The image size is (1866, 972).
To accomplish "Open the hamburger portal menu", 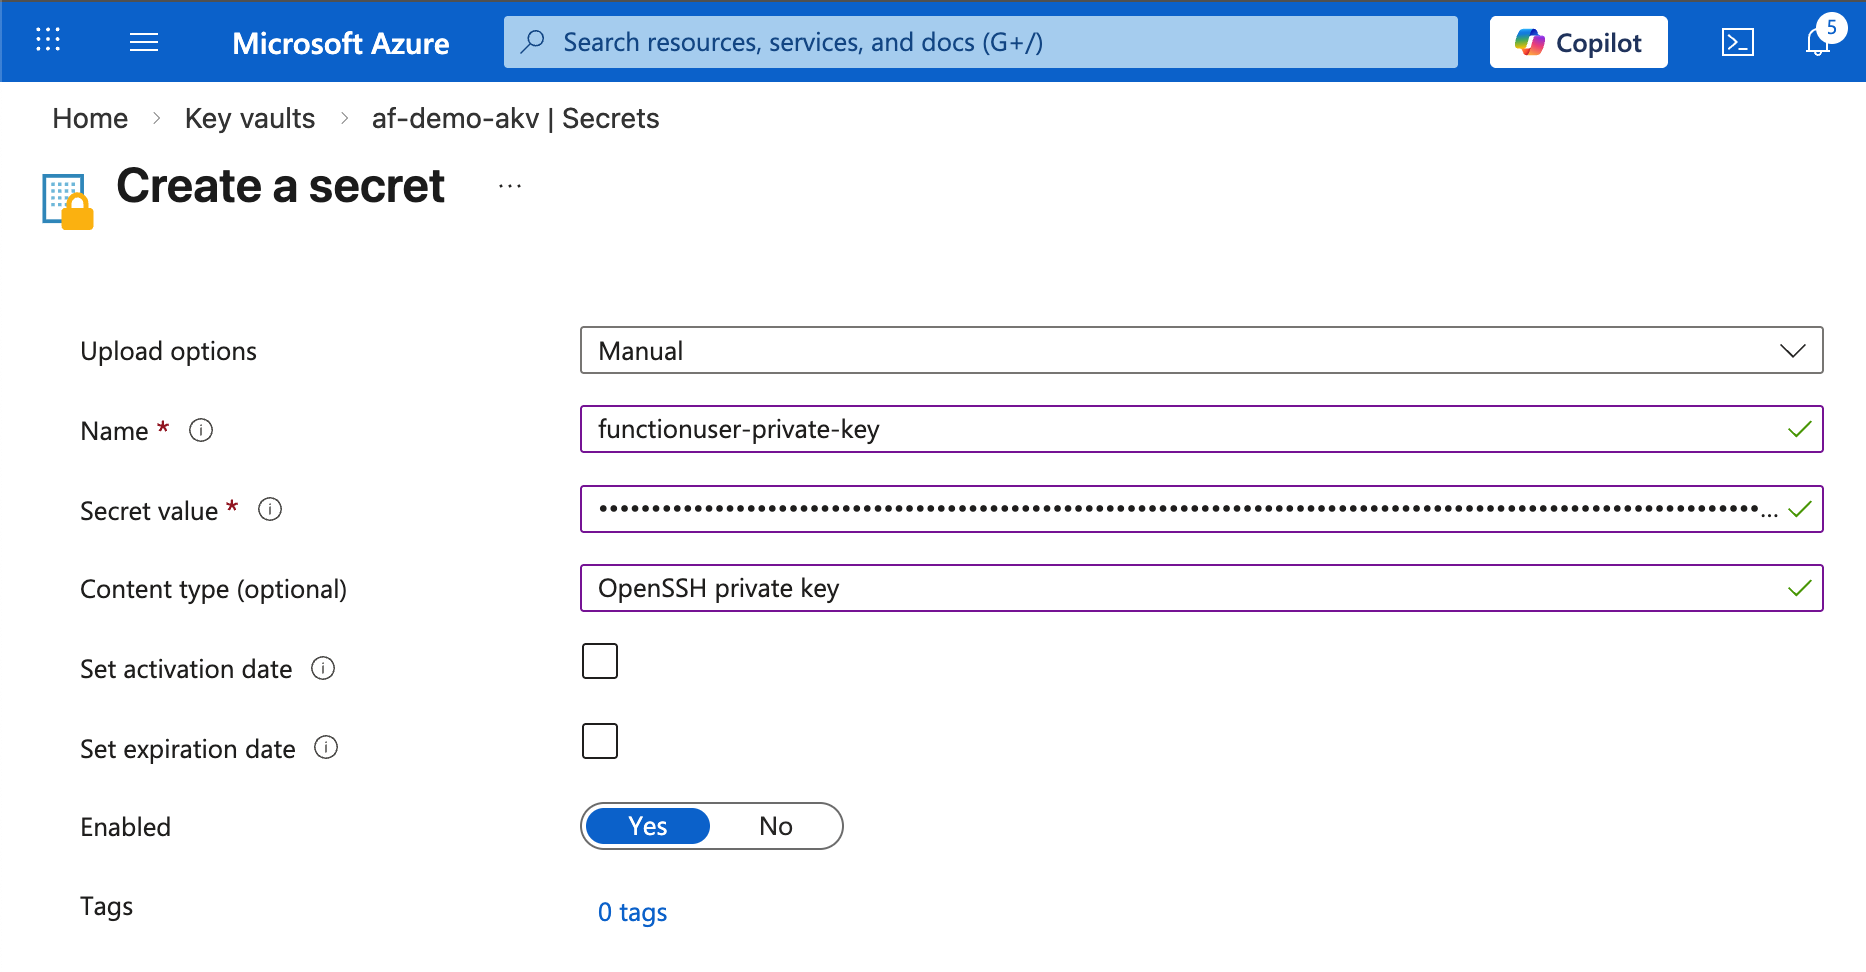I will tap(144, 42).
